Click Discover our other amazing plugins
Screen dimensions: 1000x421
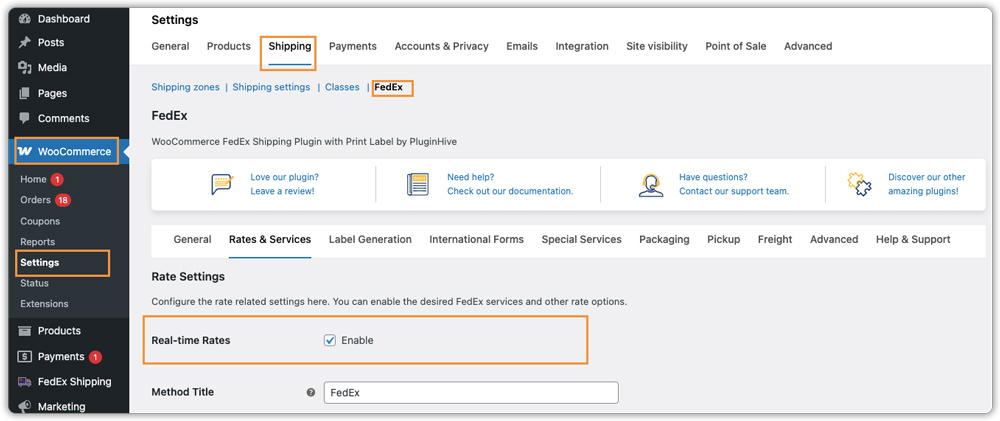click(x=926, y=184)
